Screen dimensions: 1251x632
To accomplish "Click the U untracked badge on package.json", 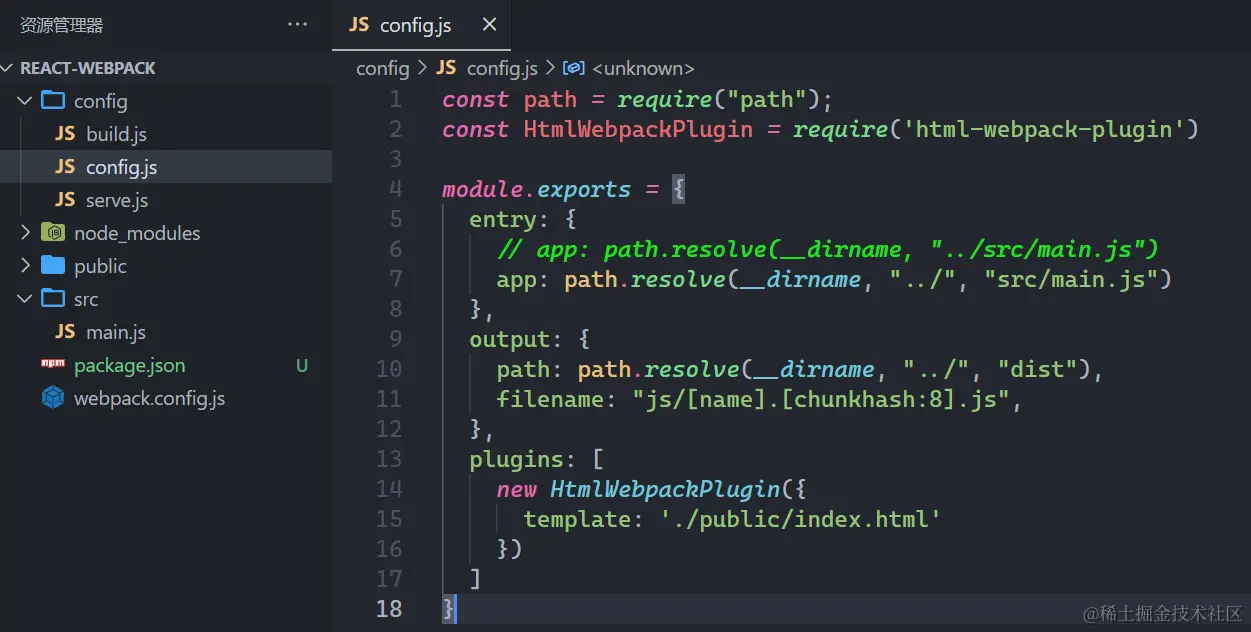I will point(302,366).
